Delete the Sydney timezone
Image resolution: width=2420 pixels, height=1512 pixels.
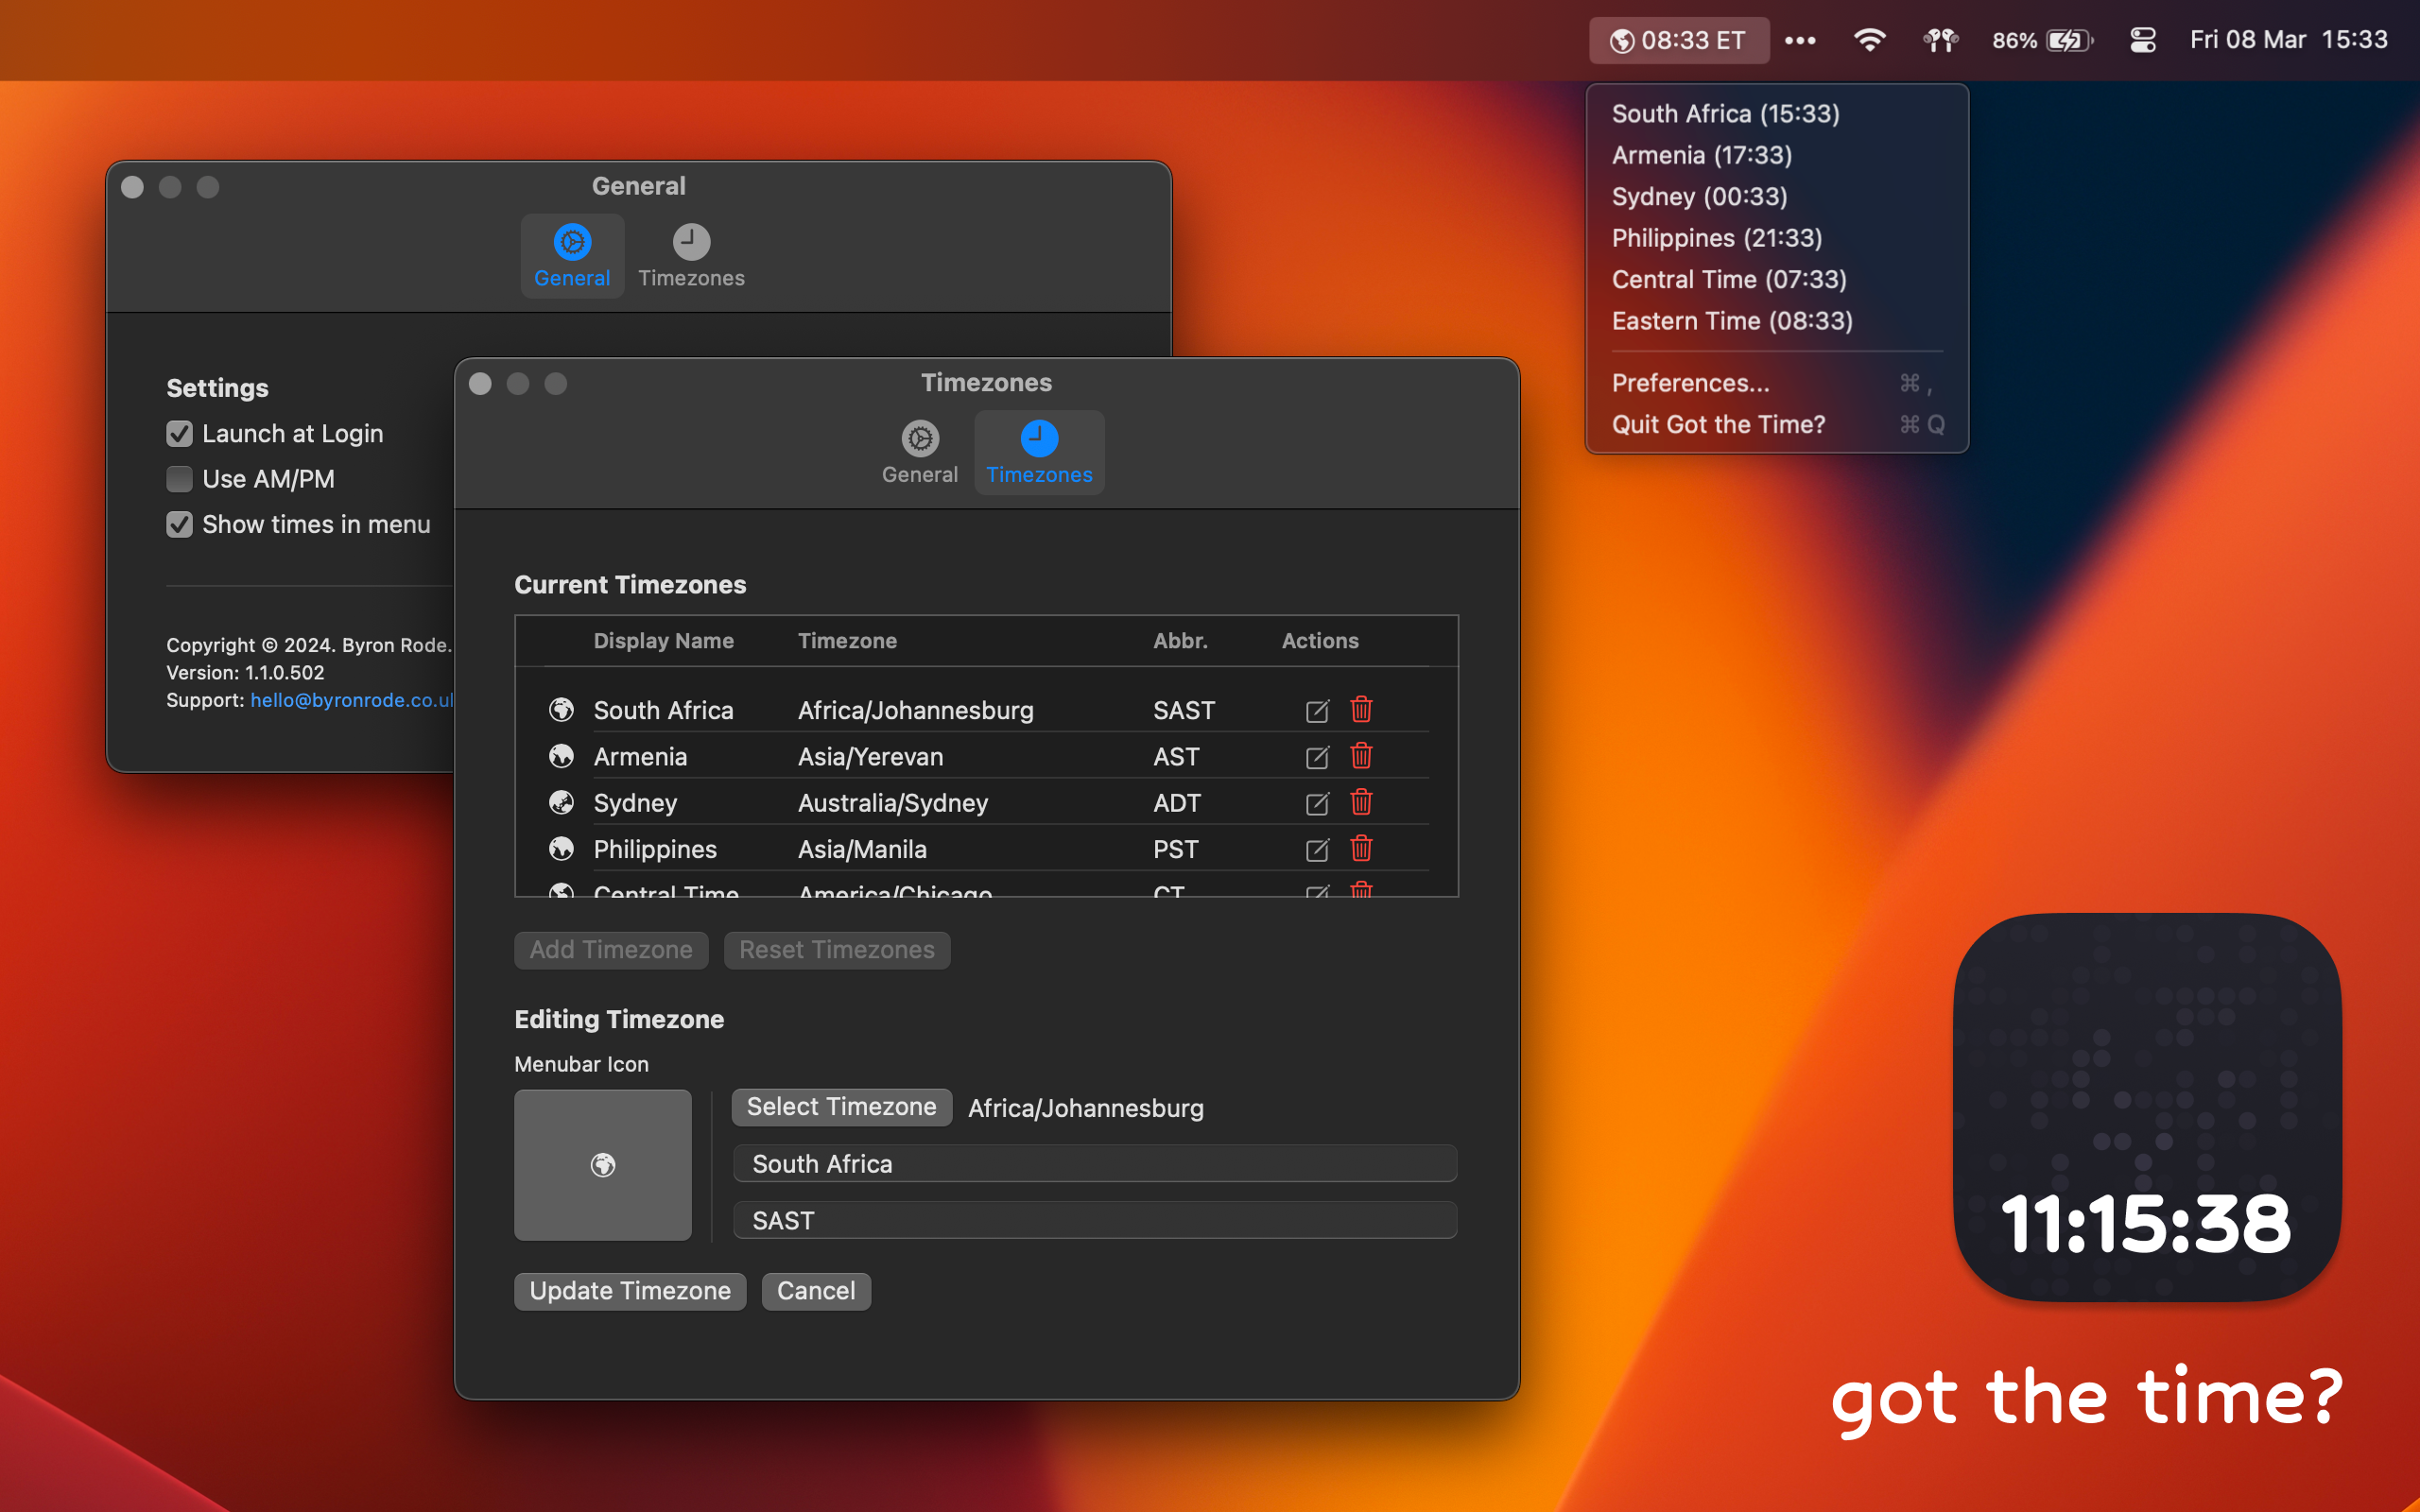(1361, 802)
